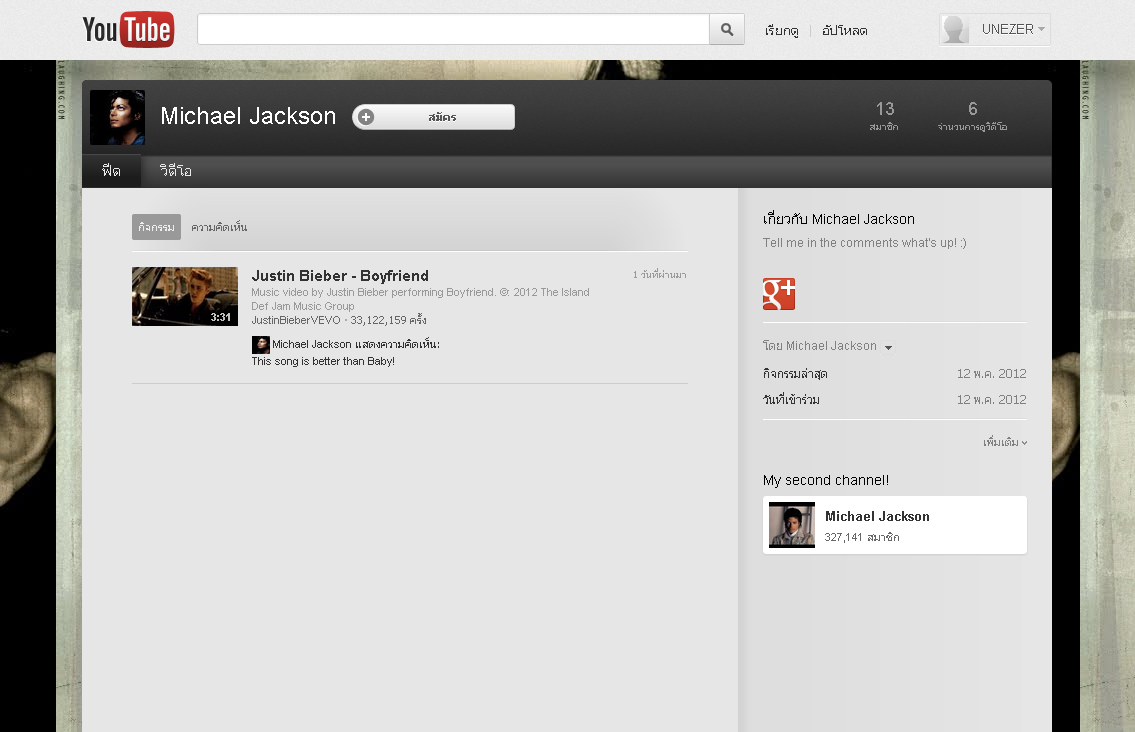Click the UNEZER account avatar
The height and width of the screenshot is (732, 1135).
955,30
